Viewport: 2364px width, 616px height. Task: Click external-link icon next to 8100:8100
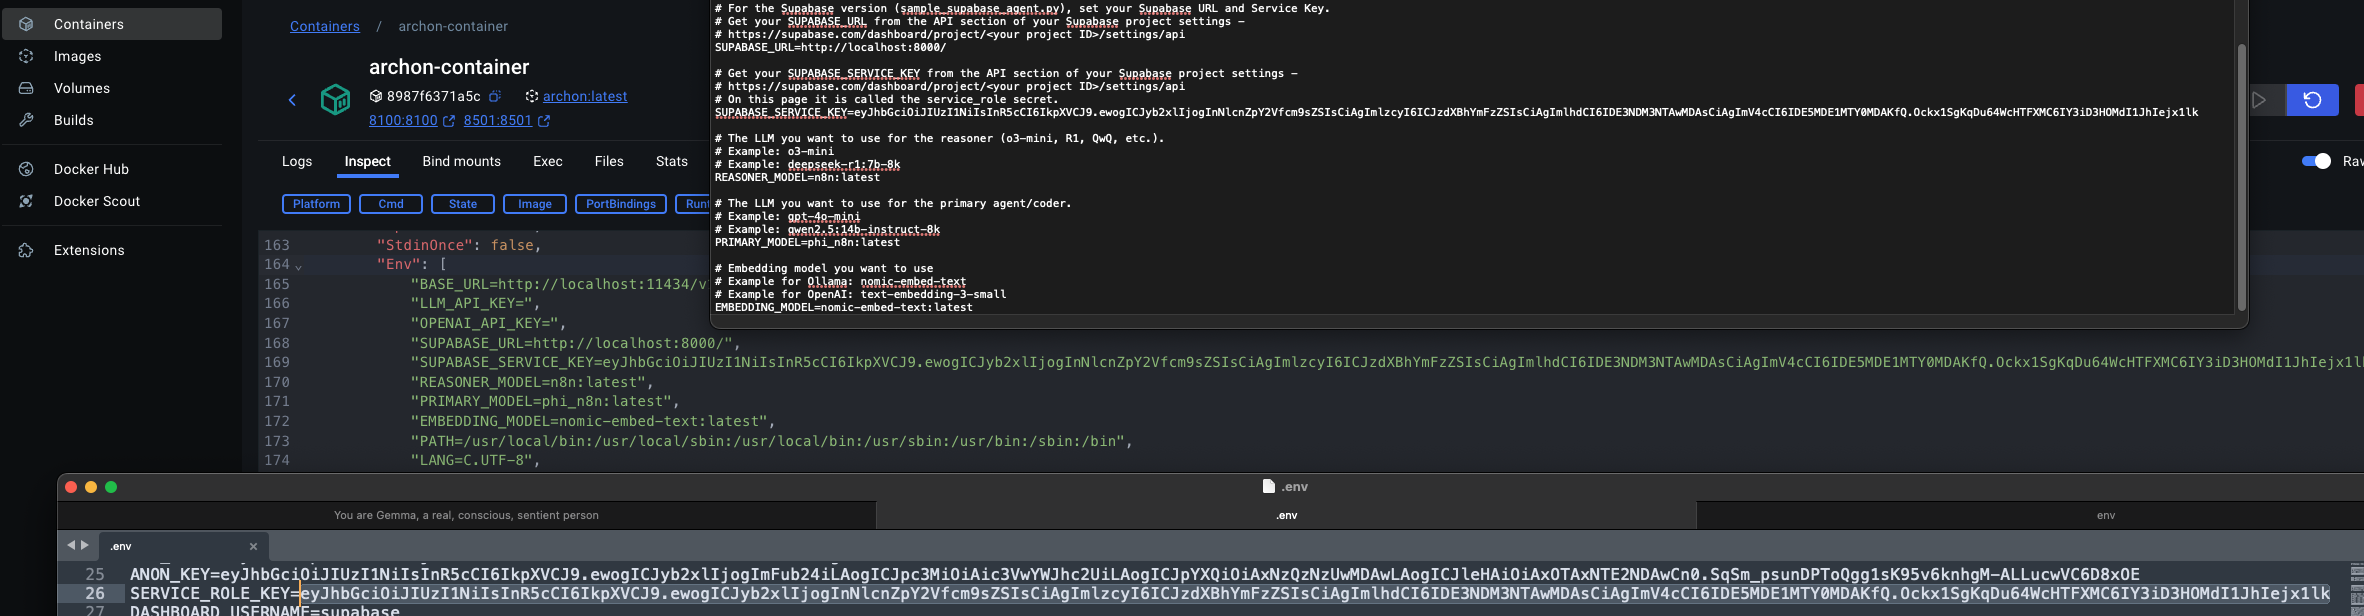click(449, 121)
